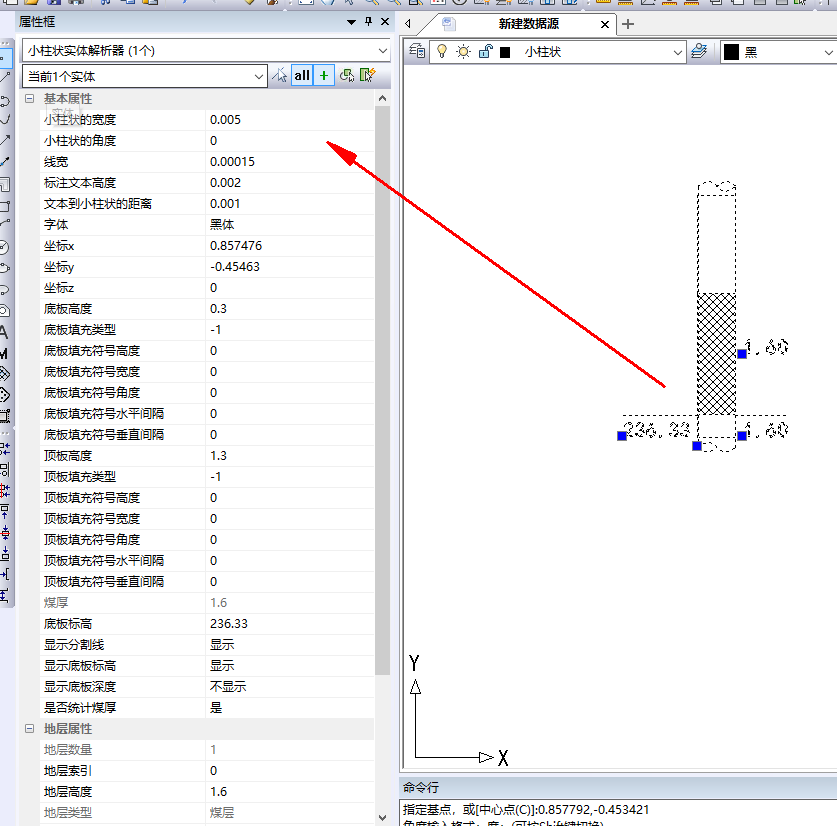Toggle layer on/off lightbulb for 小柱状
This screenshot has width=837, height=826.
coord(441,51)
